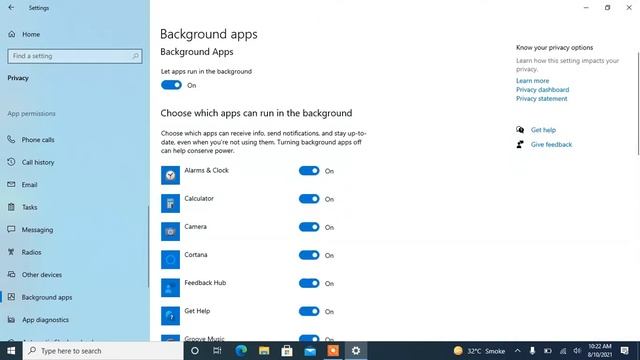Open Mail app from taskbar
The image size is (640, 360).
tap(310, 351)
